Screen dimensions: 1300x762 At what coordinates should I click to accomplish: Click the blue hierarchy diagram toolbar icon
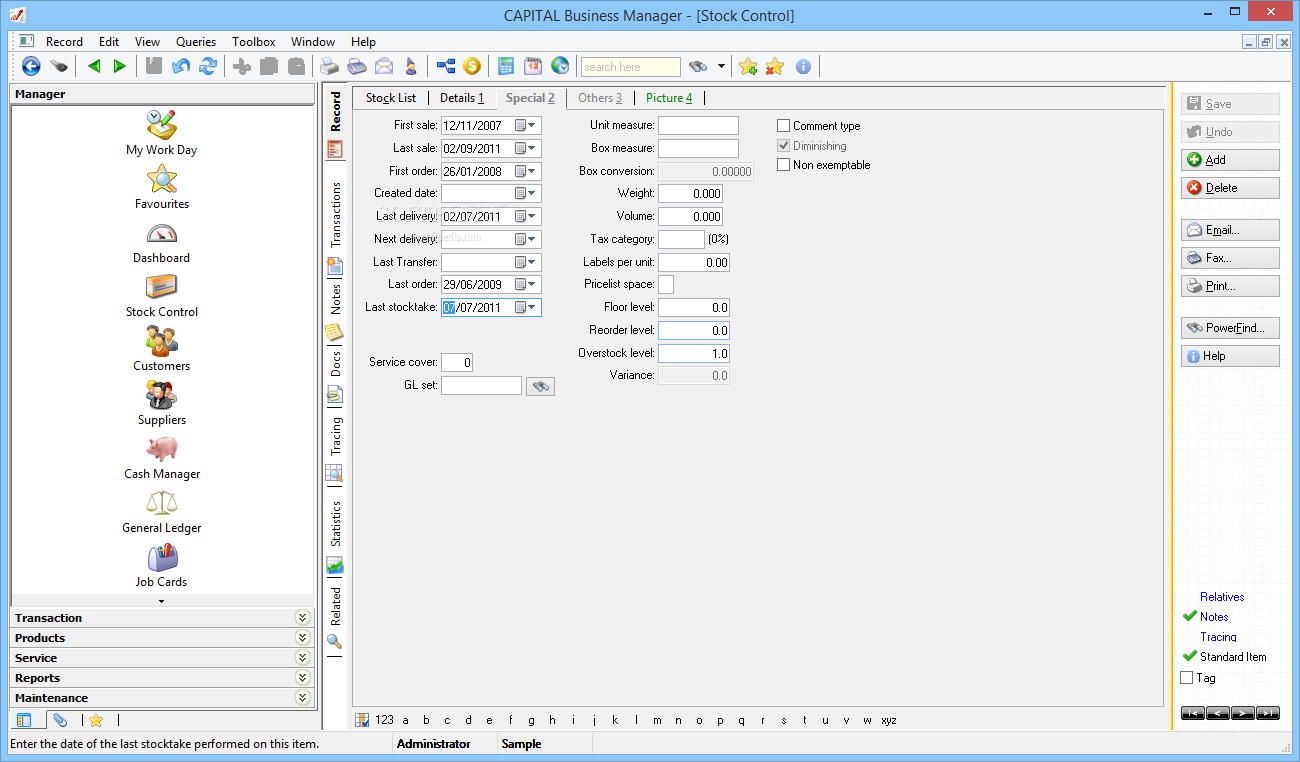pyautogui.click(x=446, y=66)
